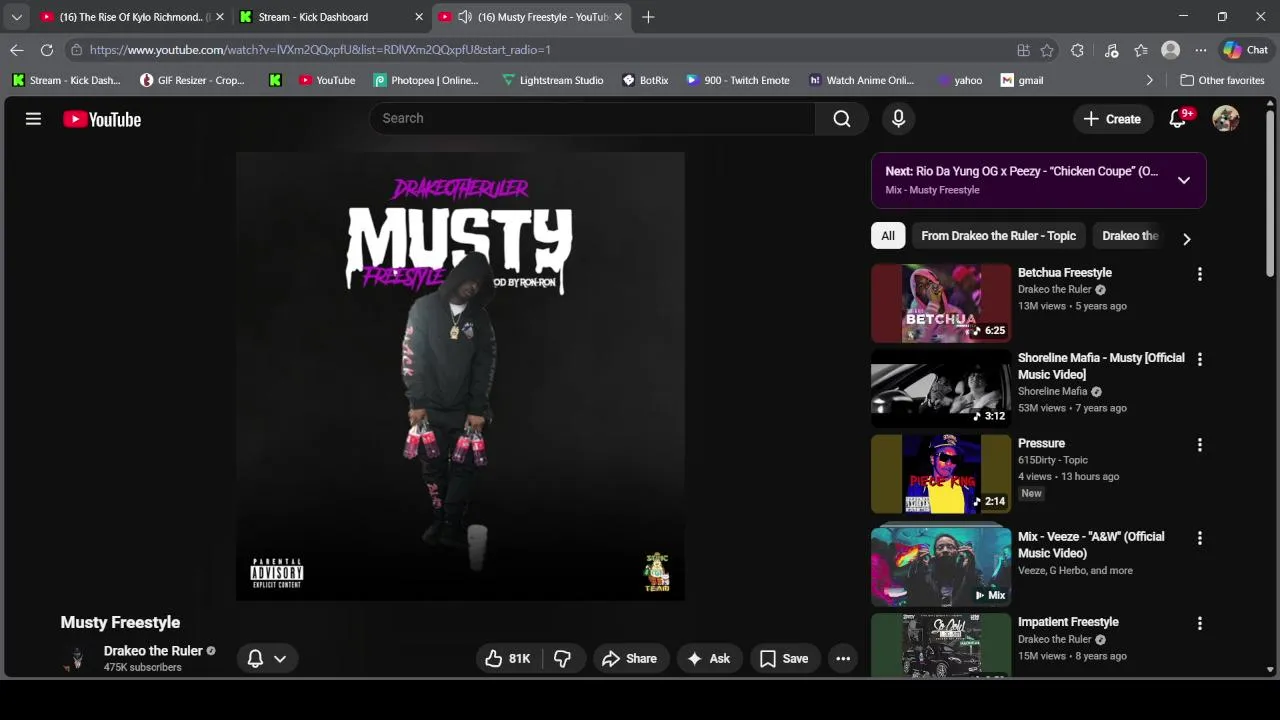
Task: Select From Drakeo the Ruler - Topic chip
Action: (998, 236)
